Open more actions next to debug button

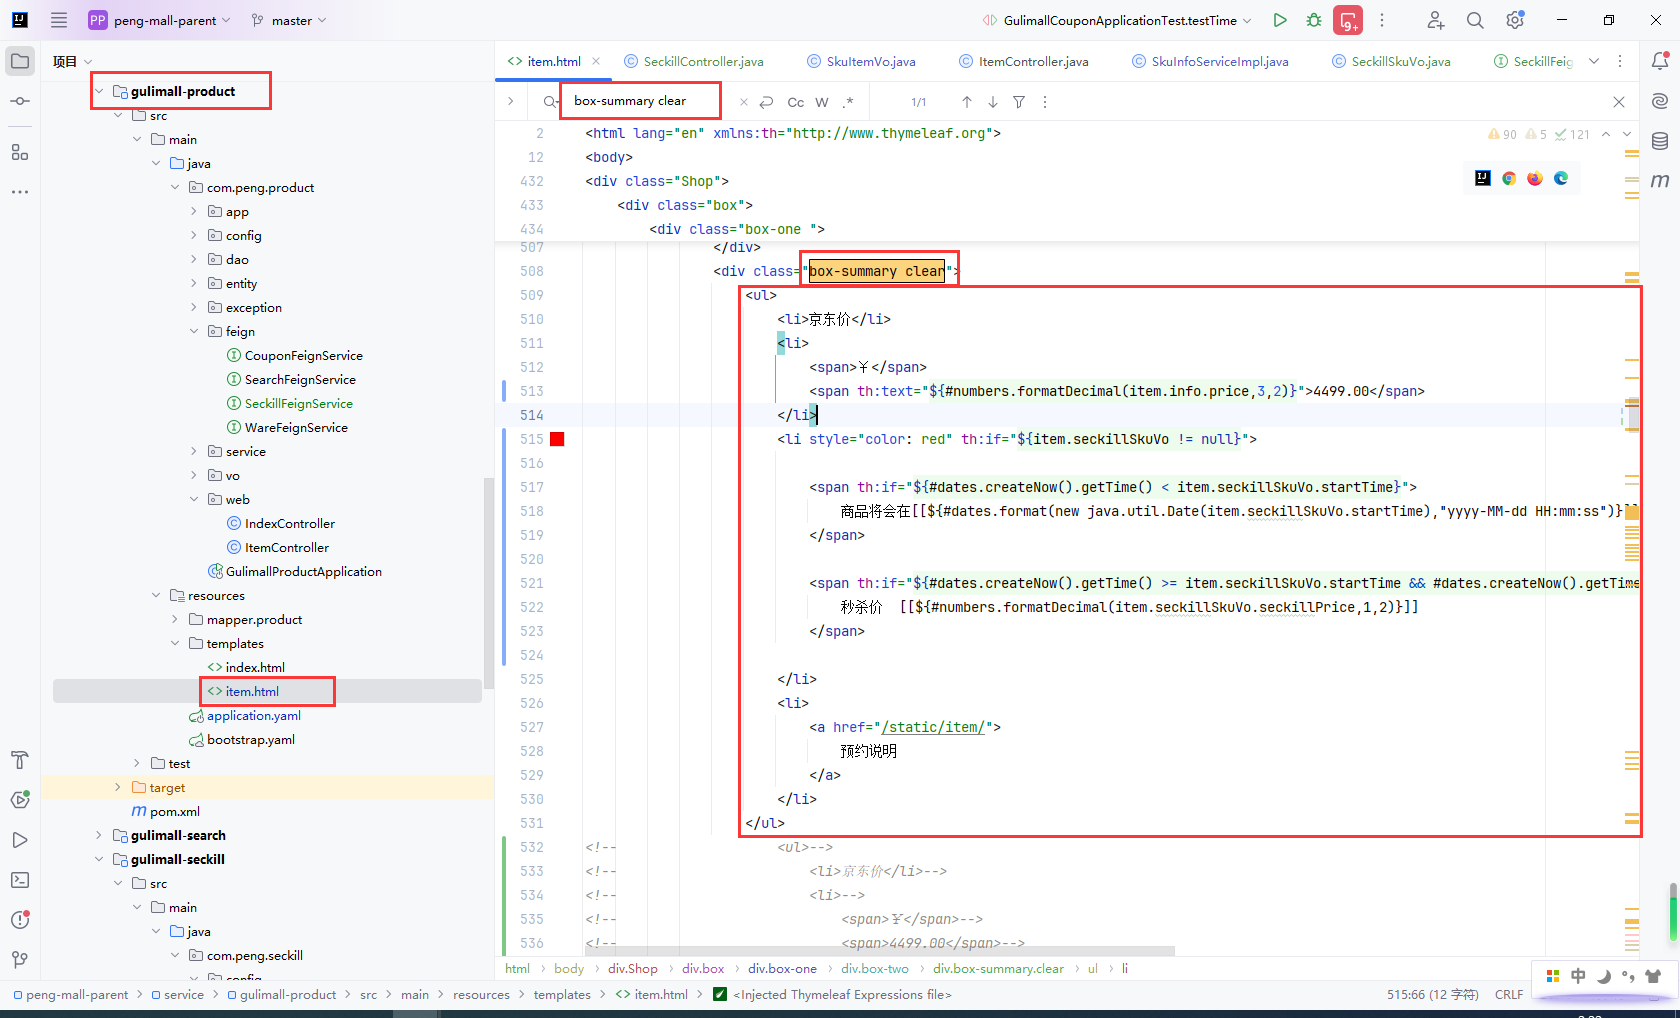tap(1382, 20)
